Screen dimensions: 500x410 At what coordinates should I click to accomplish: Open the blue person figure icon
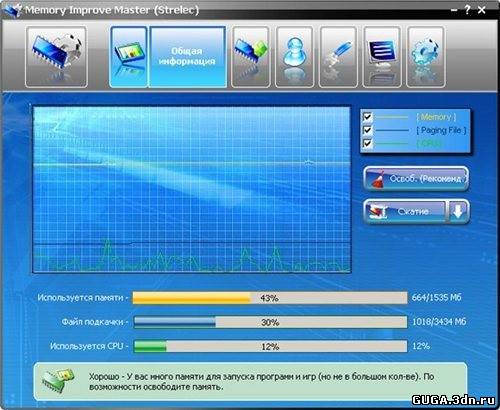294,57
